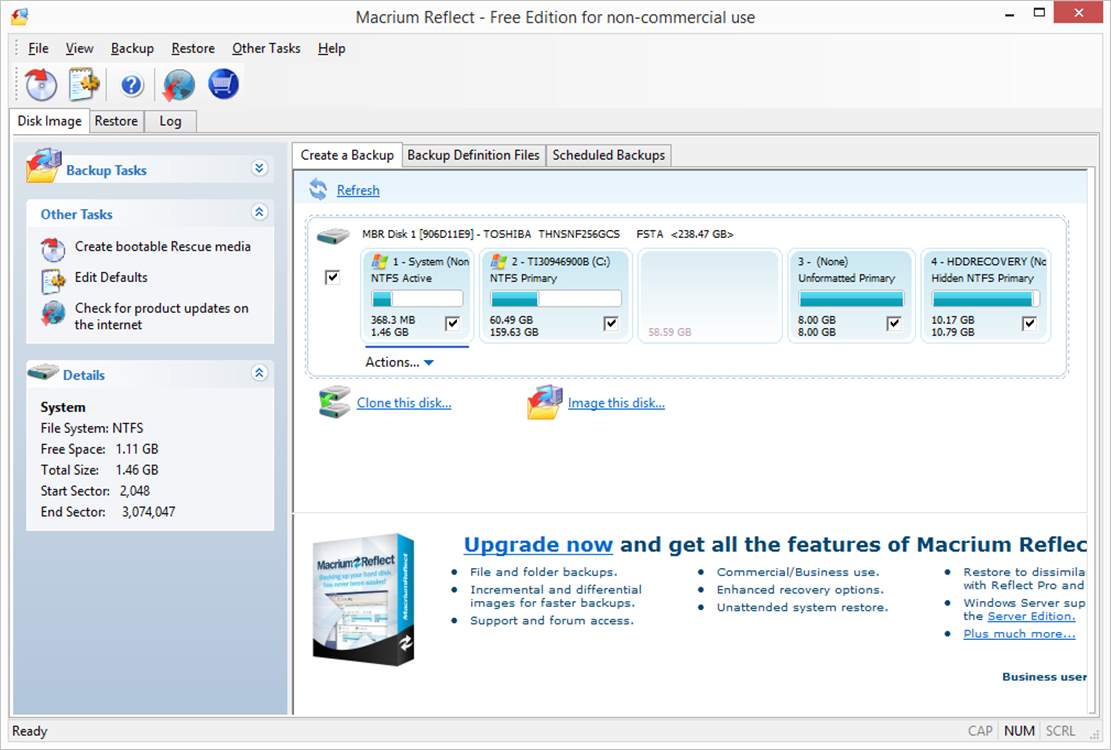
Task: Click the usage bar of HDDRECOVERY partition
Action: pos(986,298)
